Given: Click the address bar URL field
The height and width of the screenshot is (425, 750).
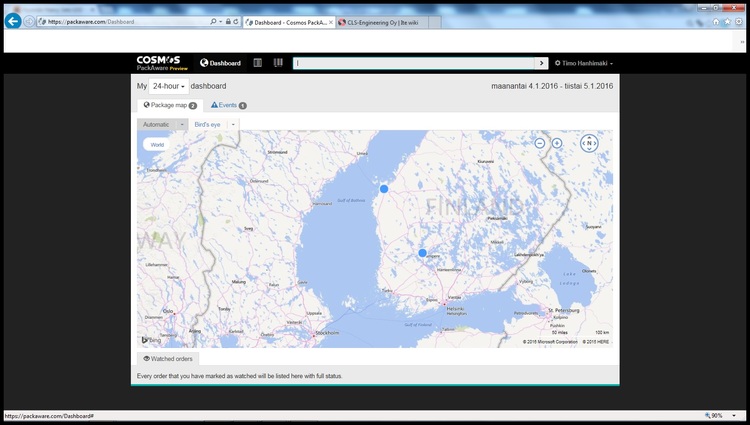Looking at the screenshot, I should coord(122,22).
